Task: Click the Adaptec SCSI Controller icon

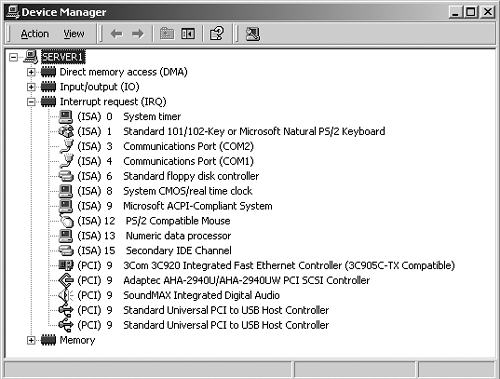Action: (66, 281)
